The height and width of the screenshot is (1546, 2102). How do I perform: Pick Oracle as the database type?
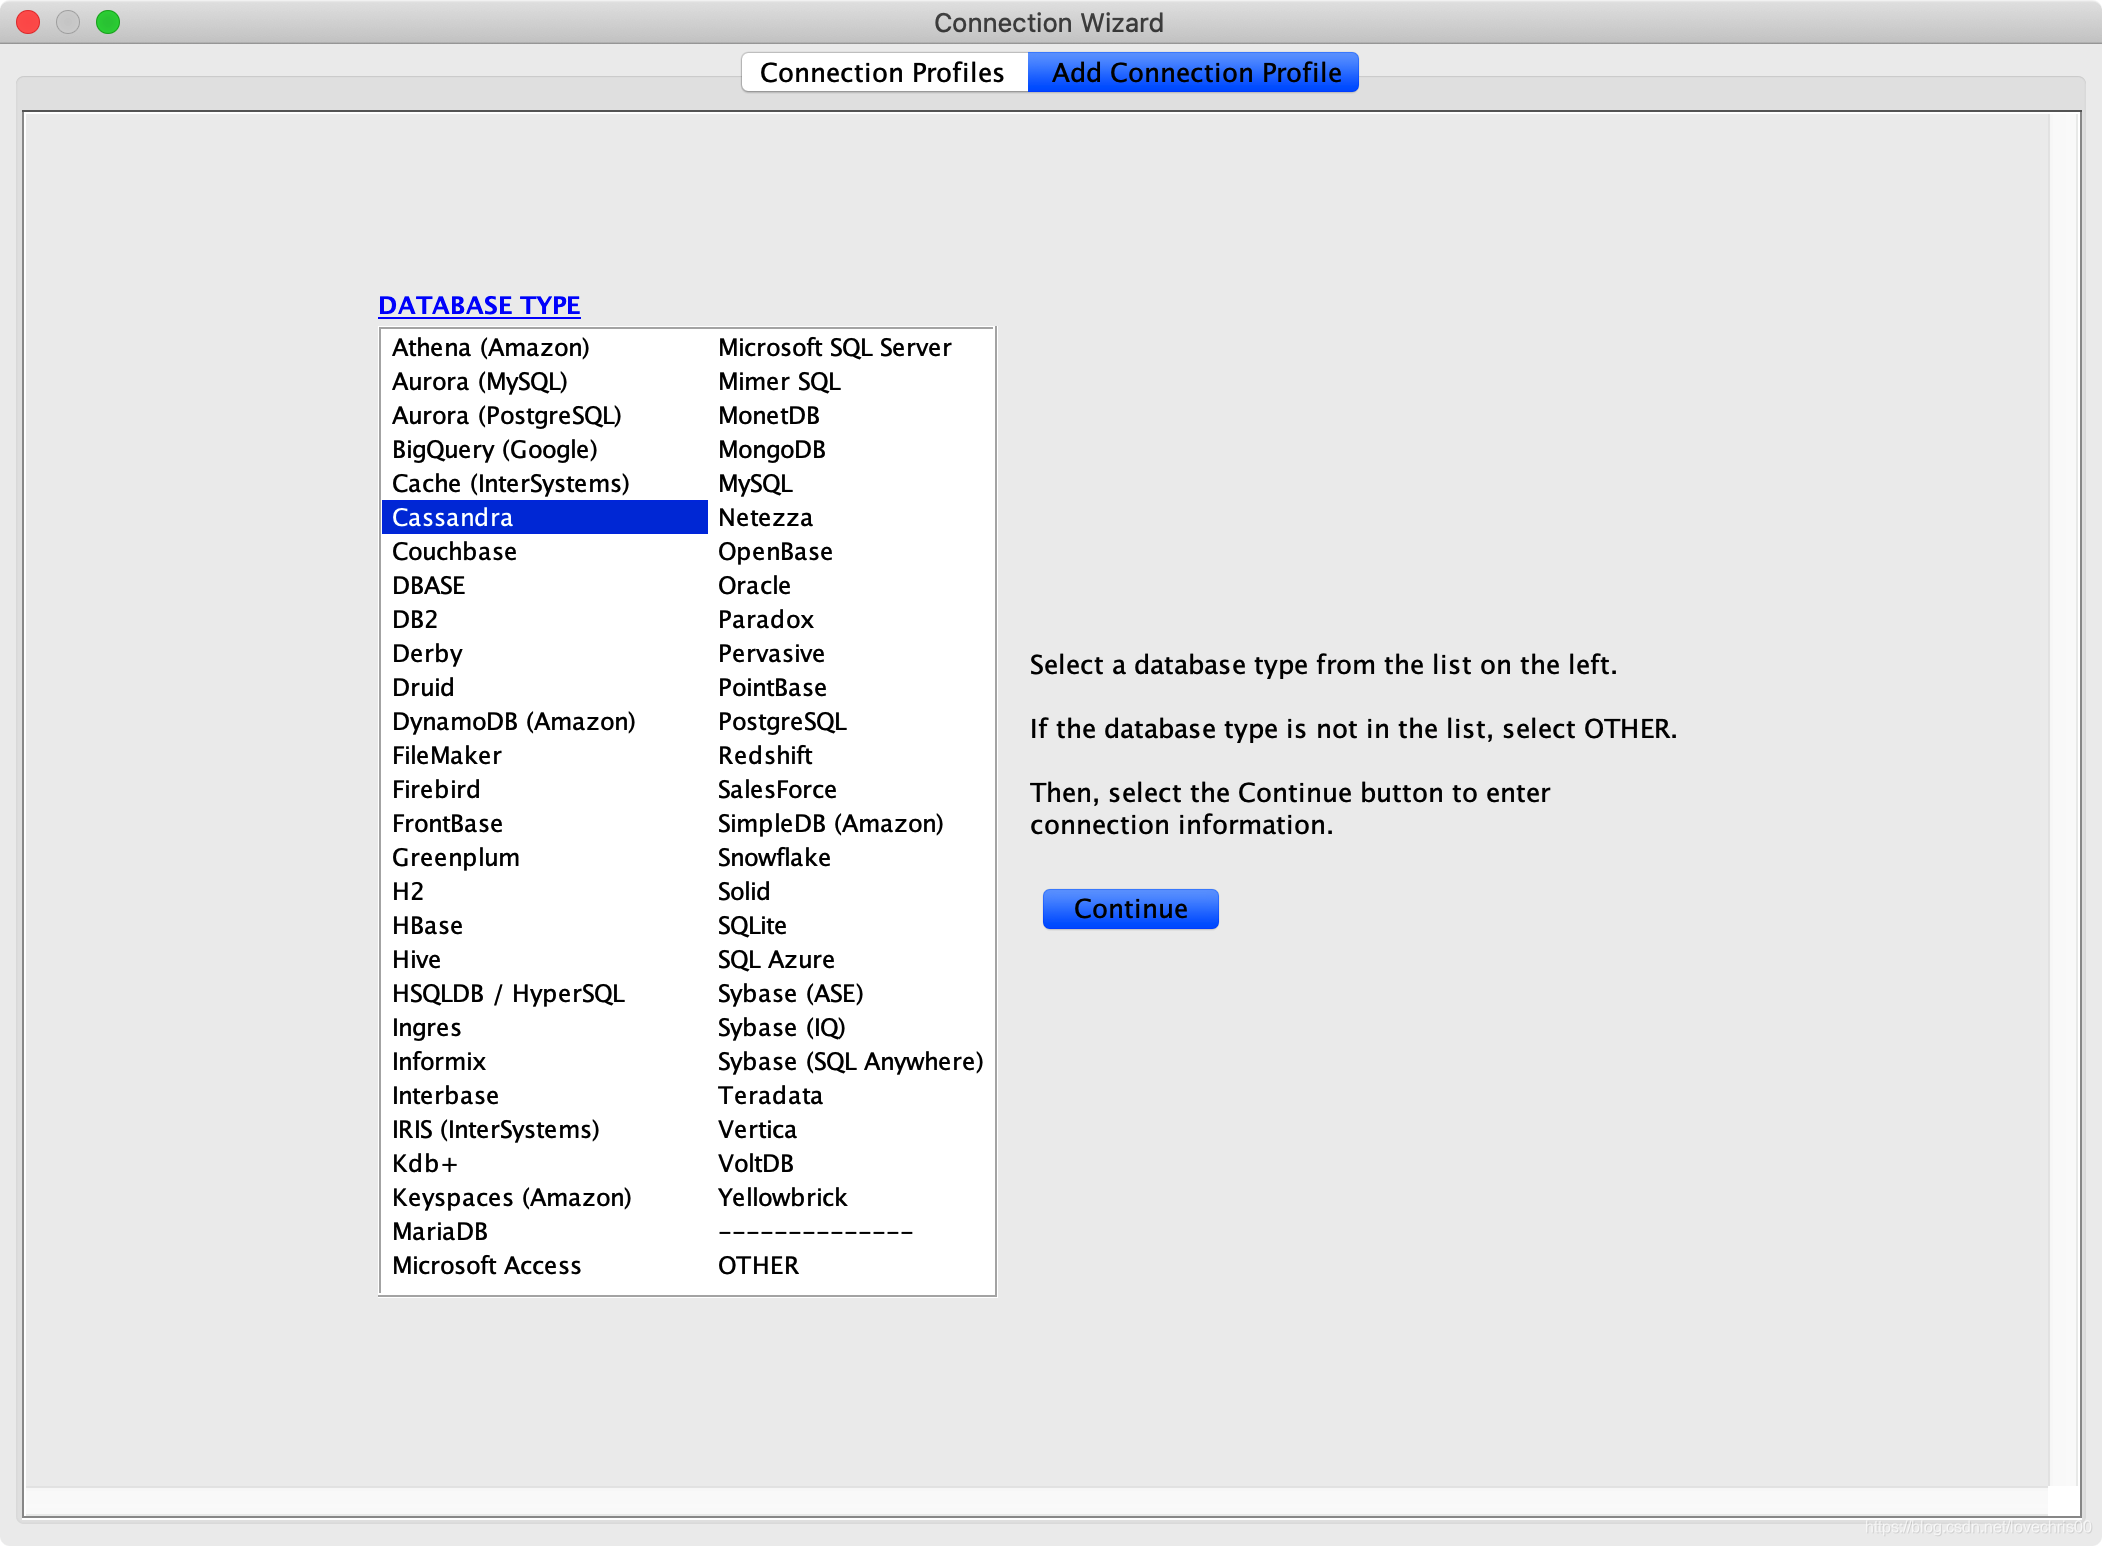(x=754, y=585)
